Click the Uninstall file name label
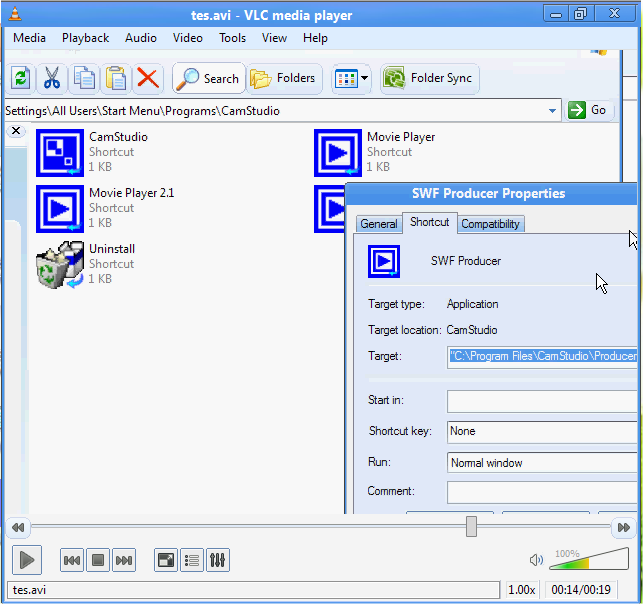 (x=112, y=248)
